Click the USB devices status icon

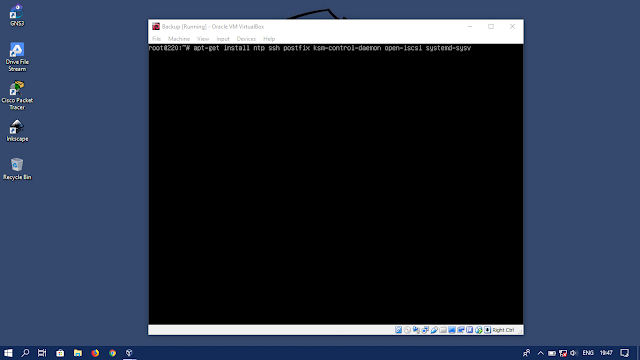click(x=434, y=330)
